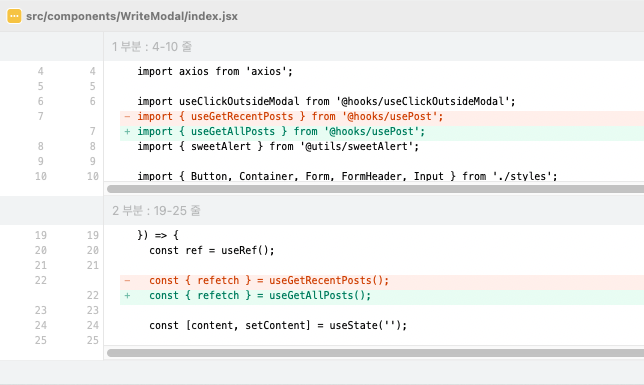Open file src/components/WriteModal/index.jsx header

pos(131,16)
